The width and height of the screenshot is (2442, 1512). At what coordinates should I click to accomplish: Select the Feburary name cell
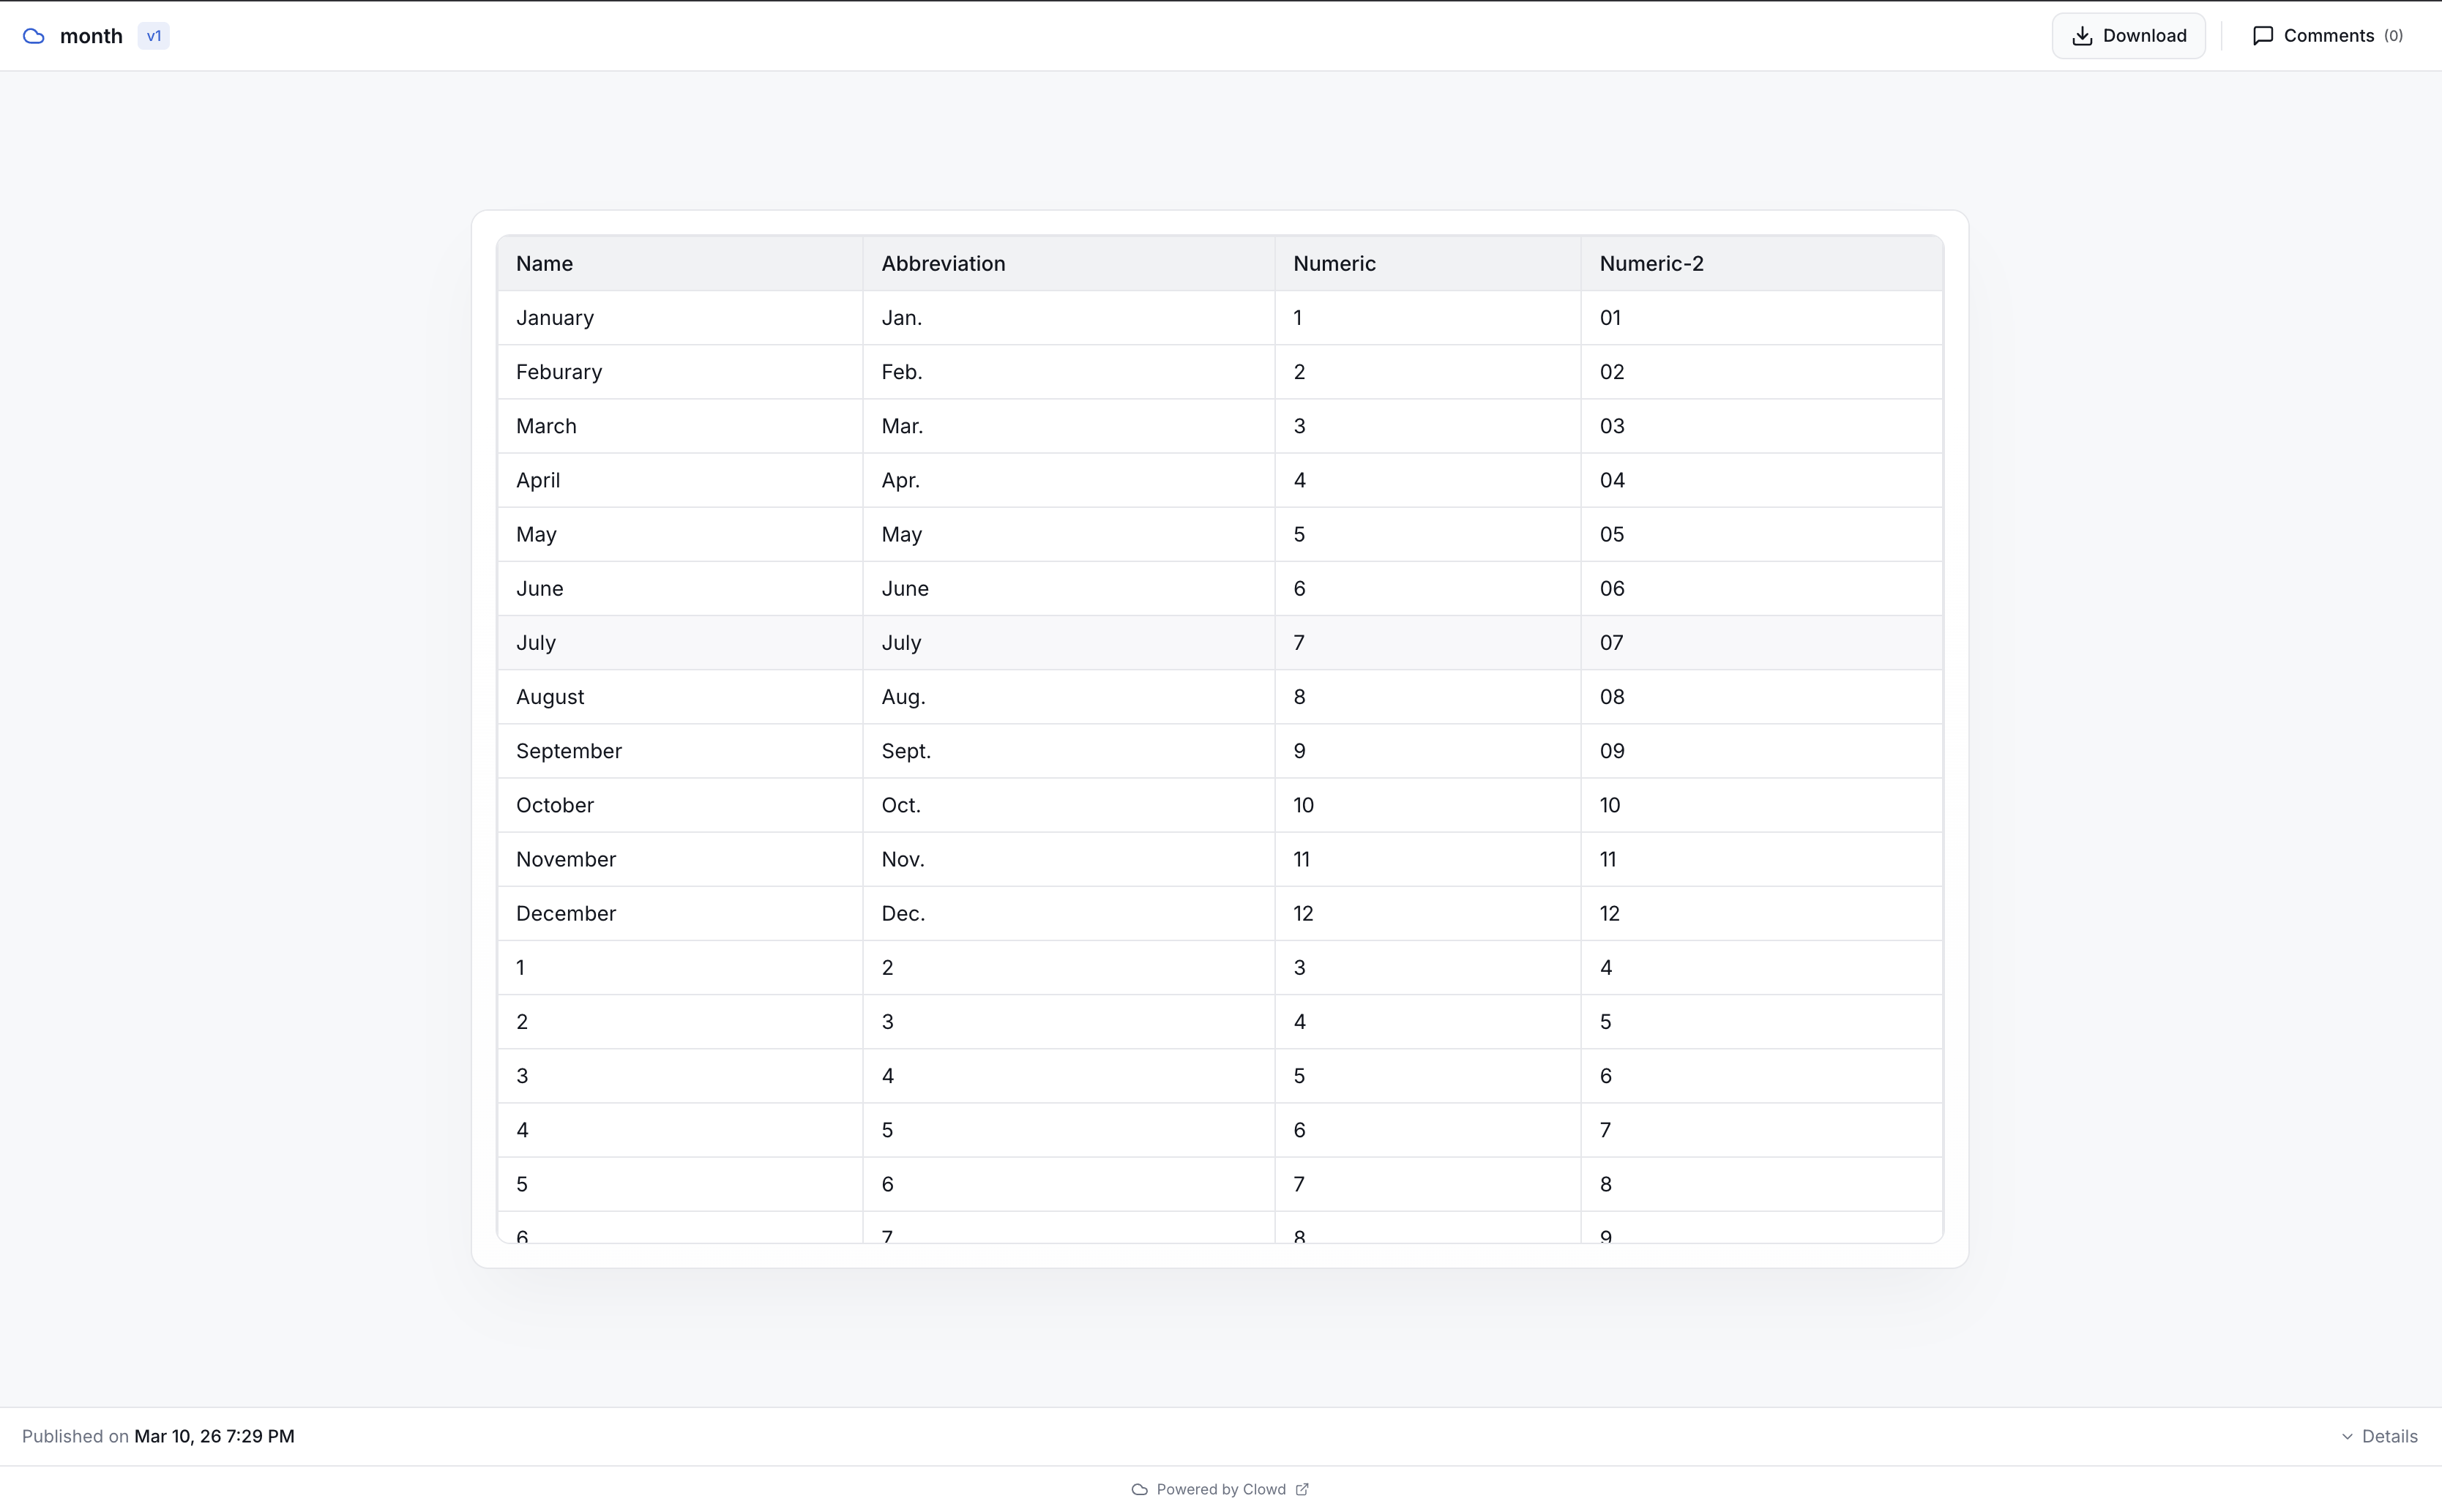[559, 372]
